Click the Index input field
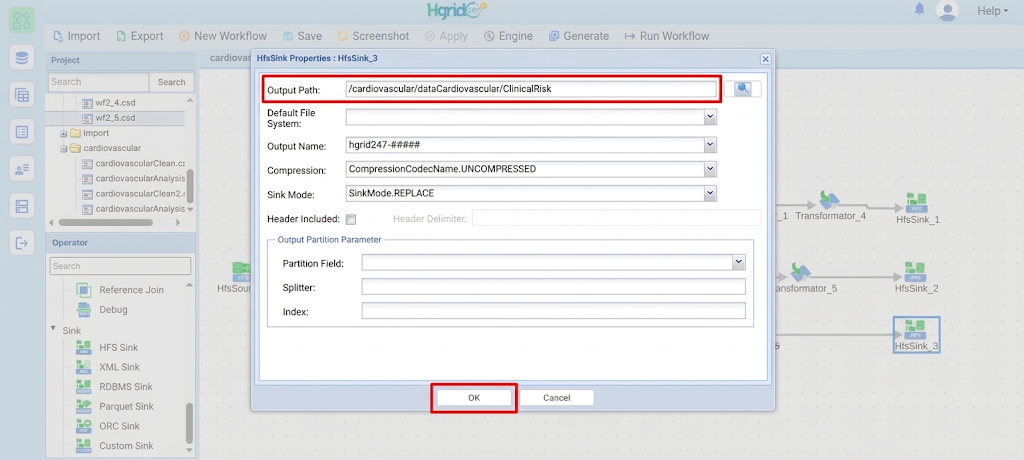This screenshot has width=1024, height=460. pos(553,311)
